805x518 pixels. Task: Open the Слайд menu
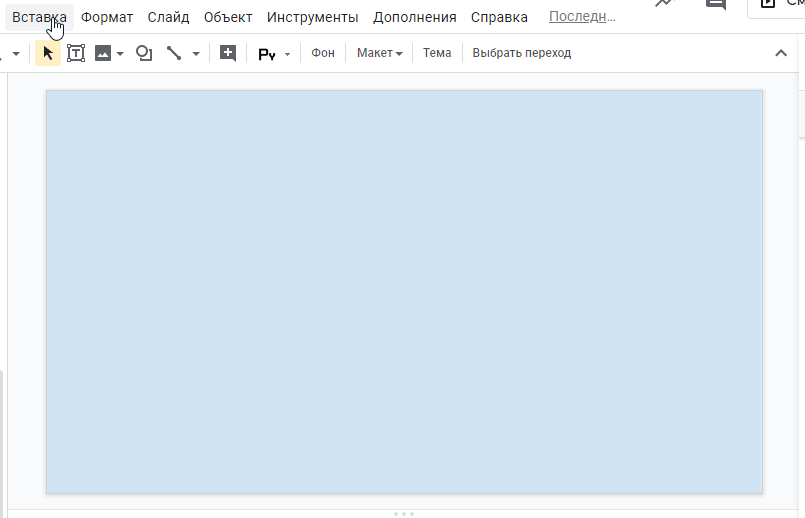point(168,17)
